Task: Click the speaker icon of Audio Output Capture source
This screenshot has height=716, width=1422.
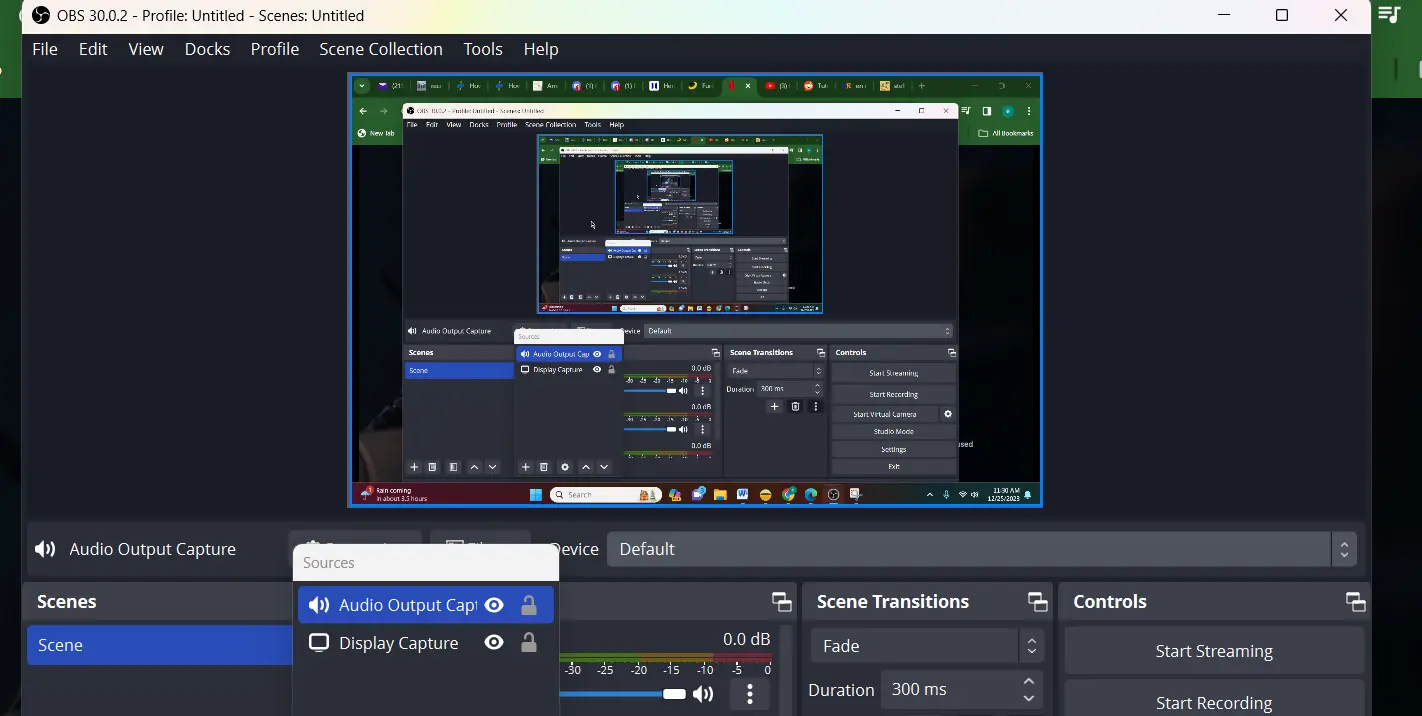Action: click(x=319, y=605)
